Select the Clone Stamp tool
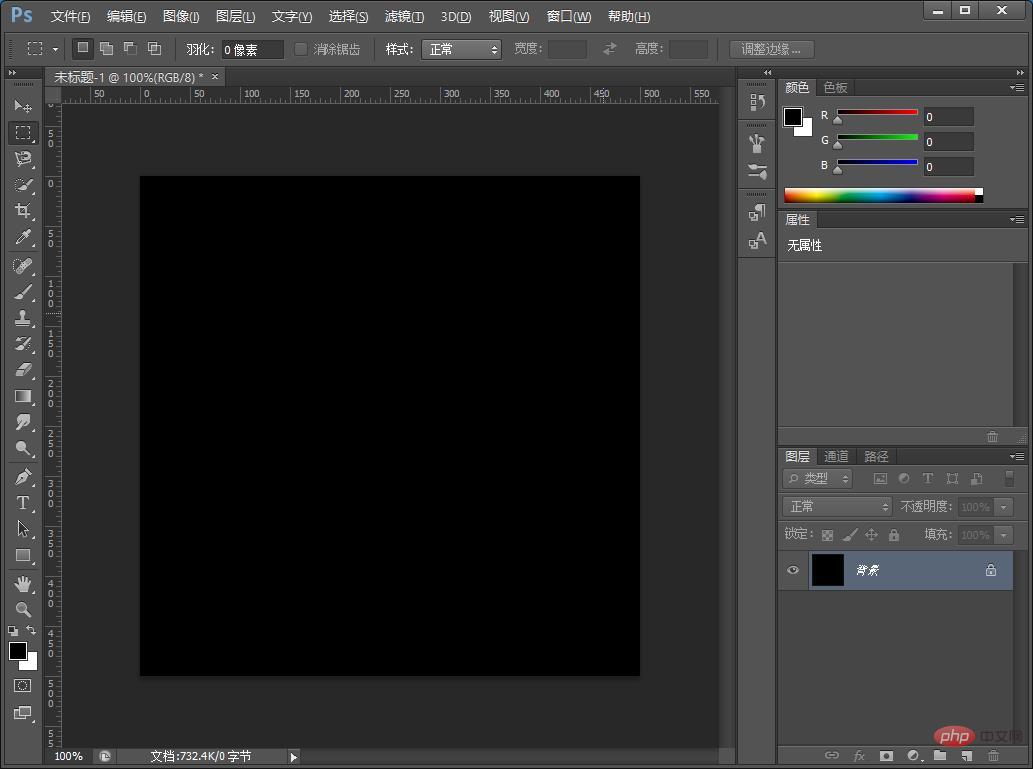Screen dimensions: 1033x769 click(x=23, y=318)
